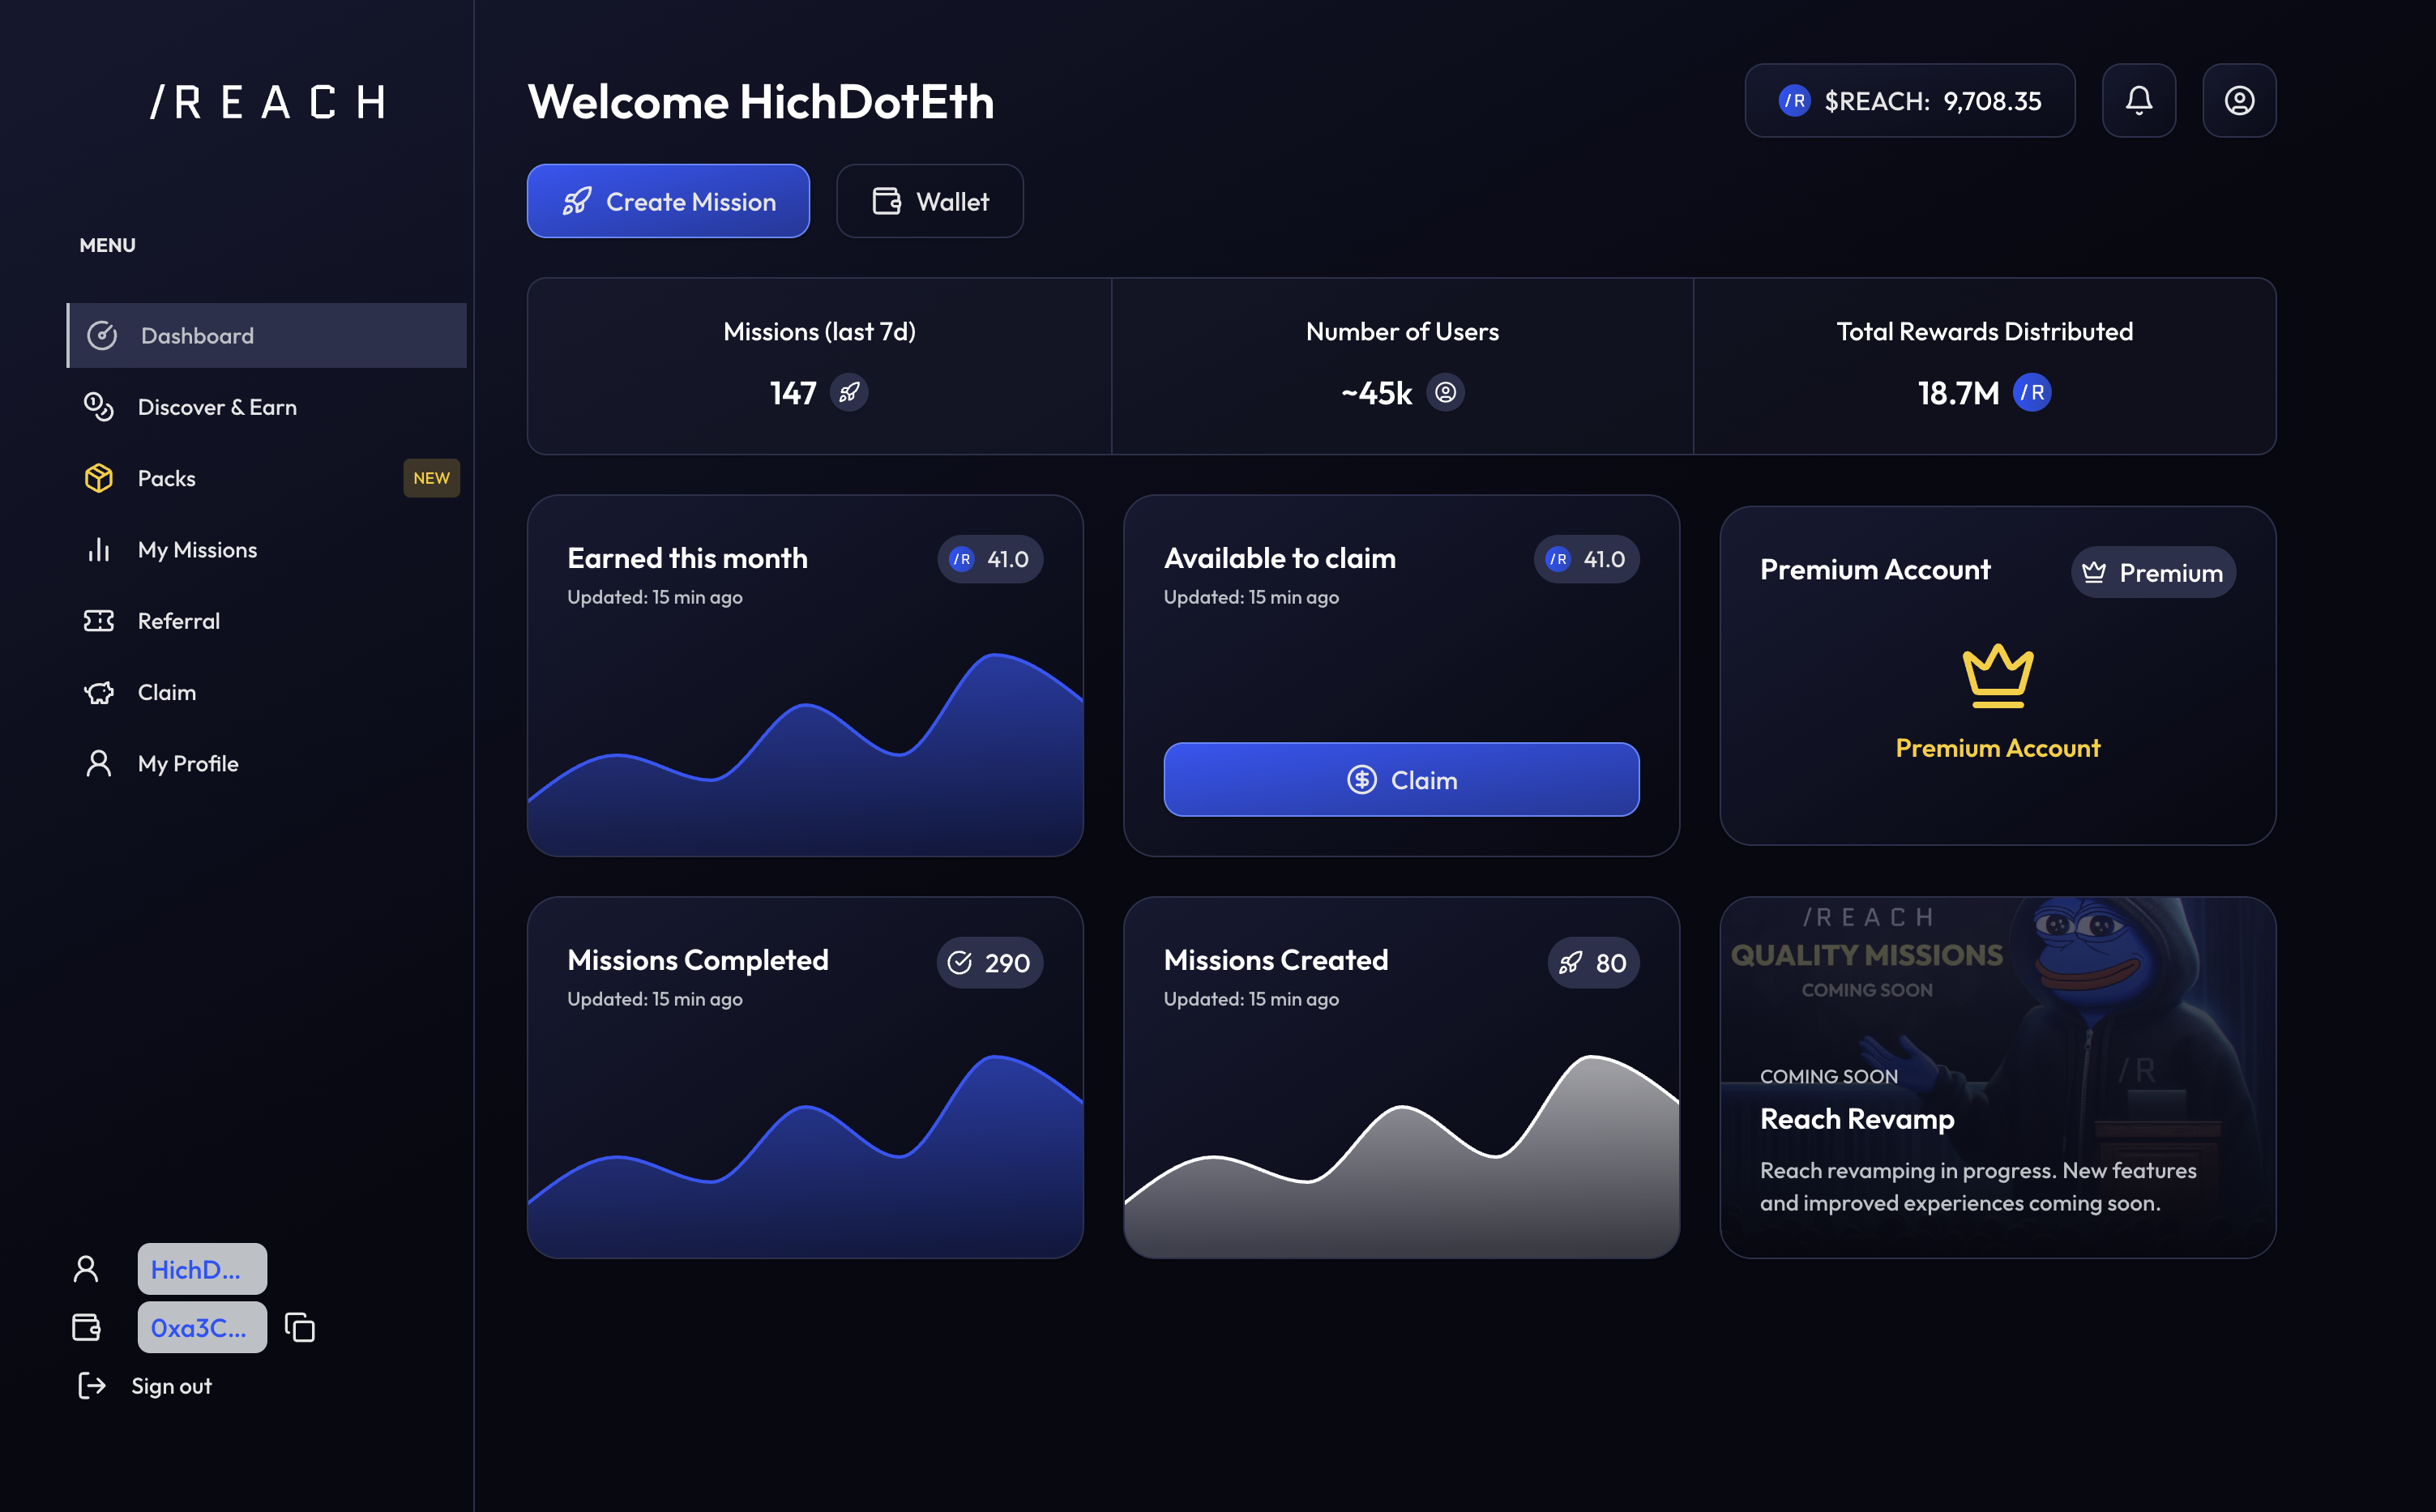
Task: Copy wallet address with the copy icon
Action: (300, 1327)
